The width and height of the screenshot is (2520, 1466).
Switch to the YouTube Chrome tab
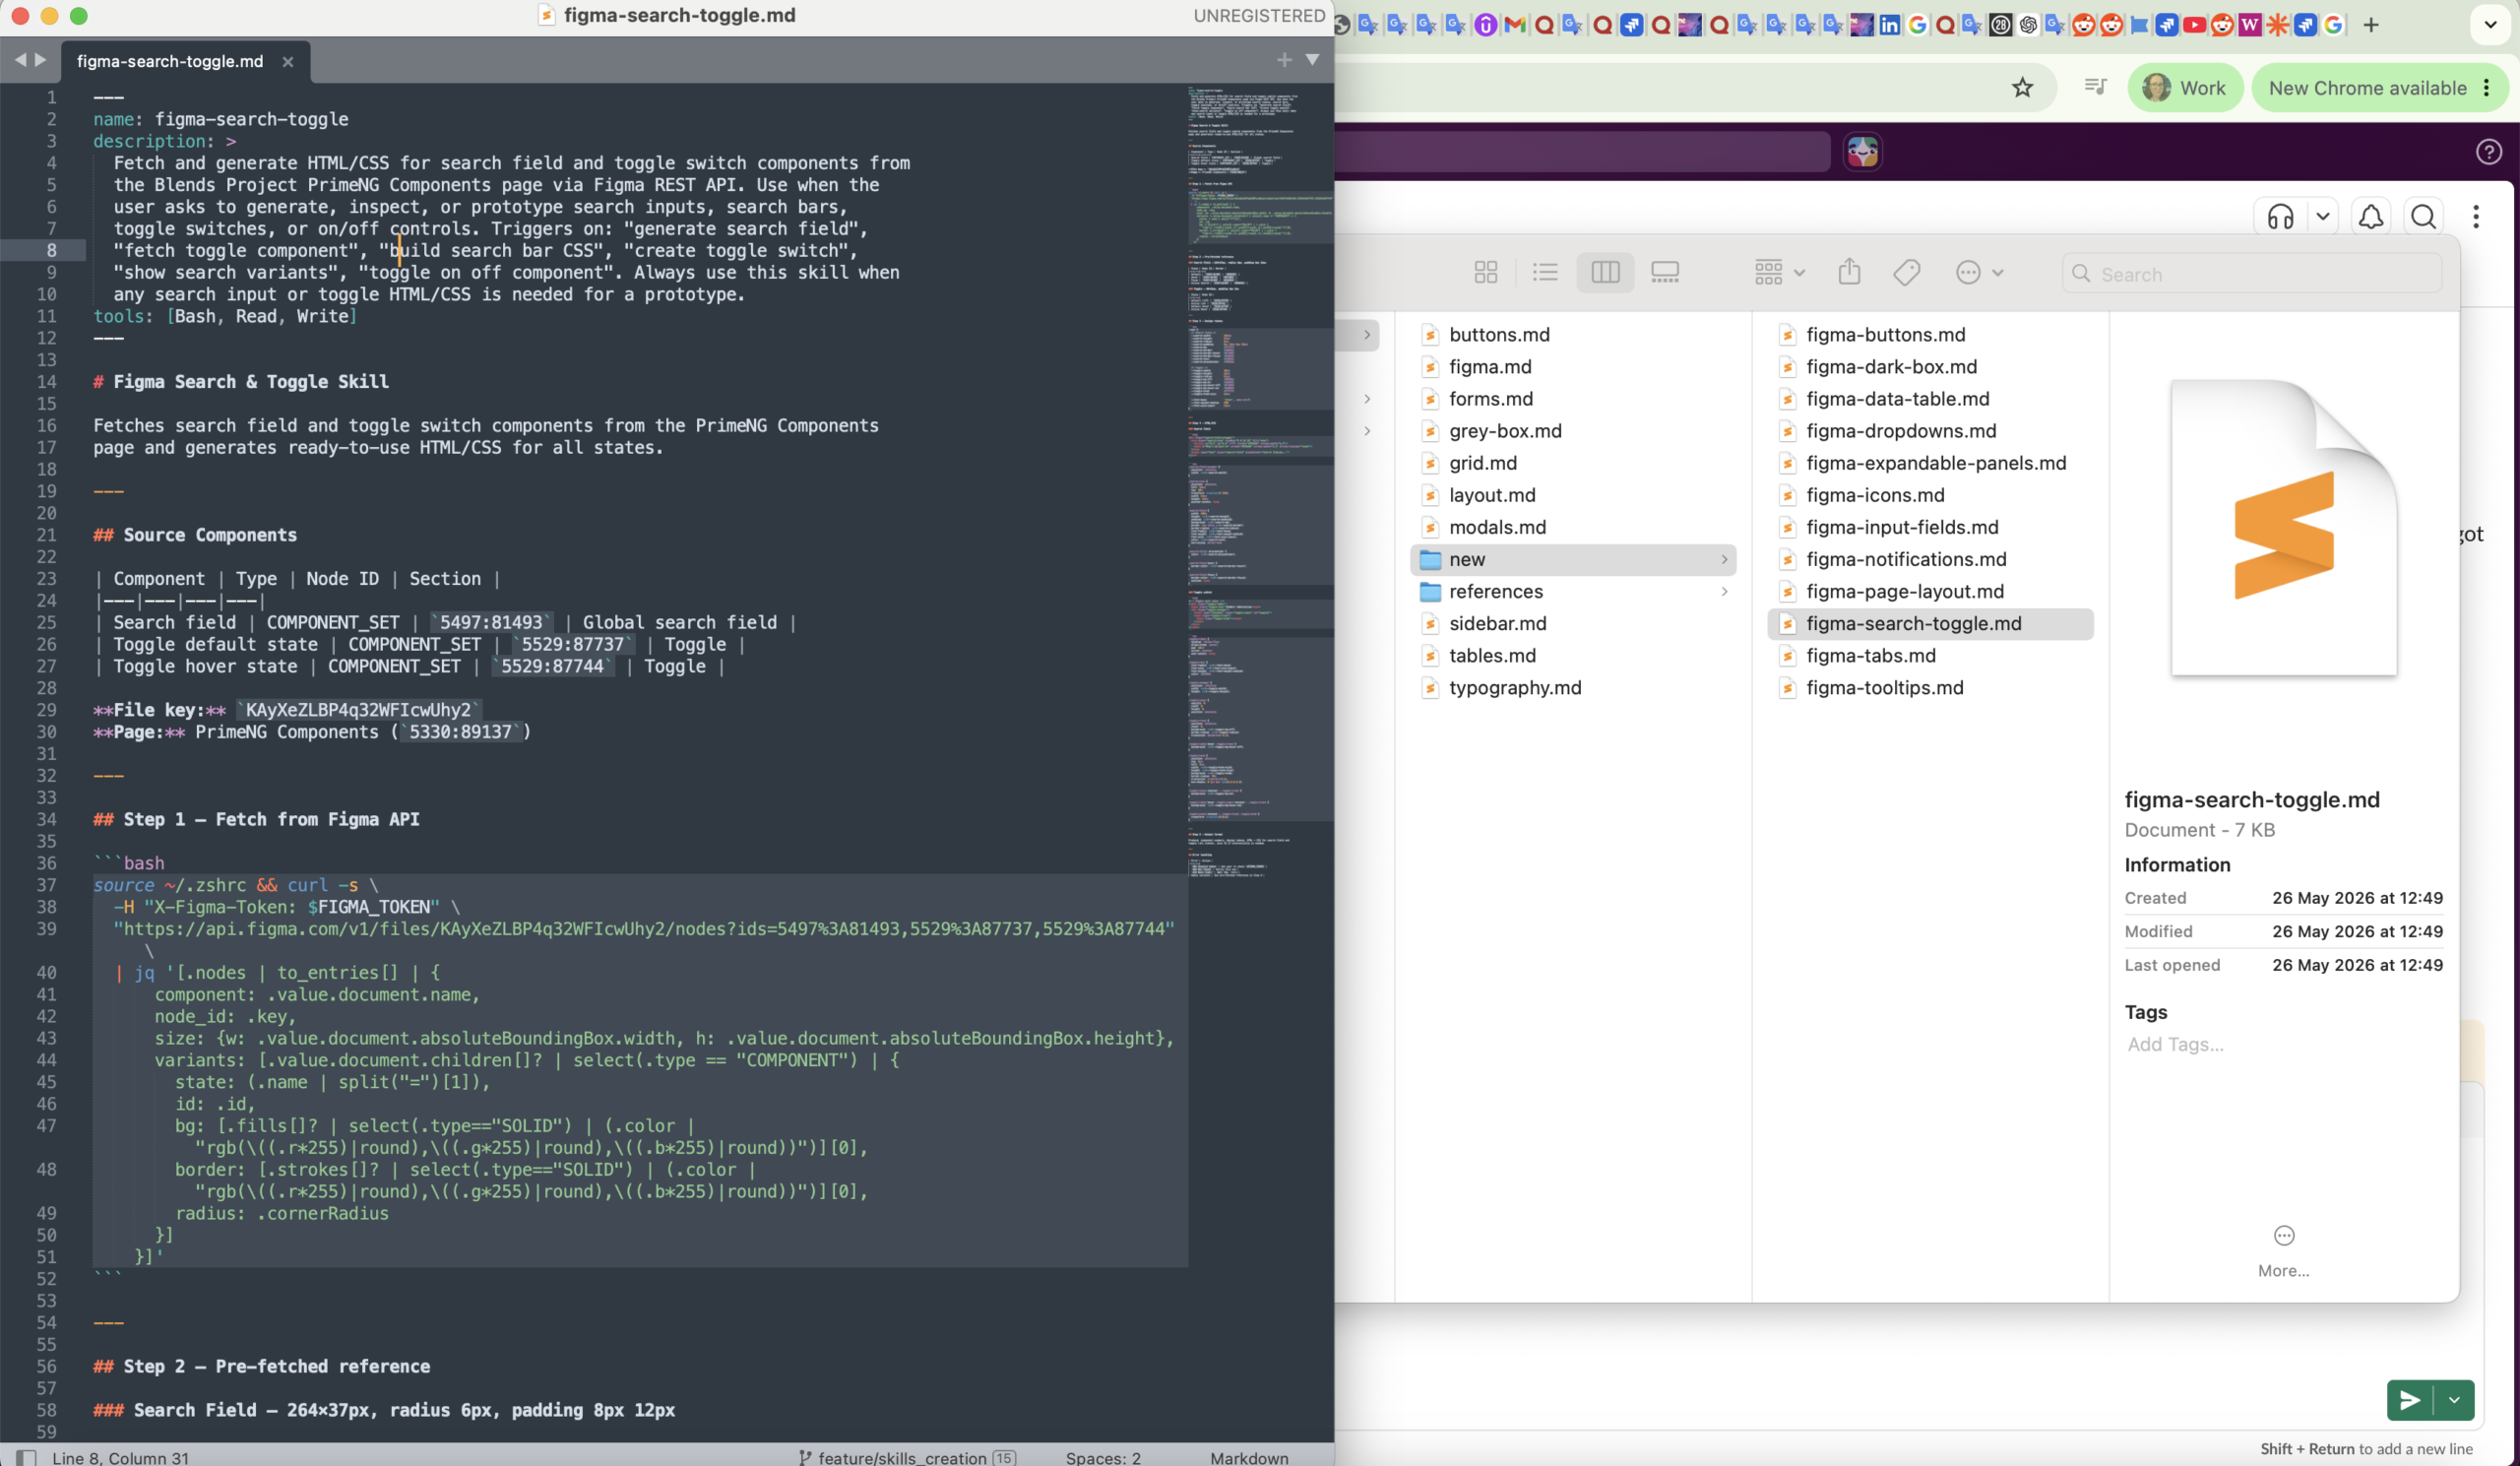click(x=2194, y=25)
